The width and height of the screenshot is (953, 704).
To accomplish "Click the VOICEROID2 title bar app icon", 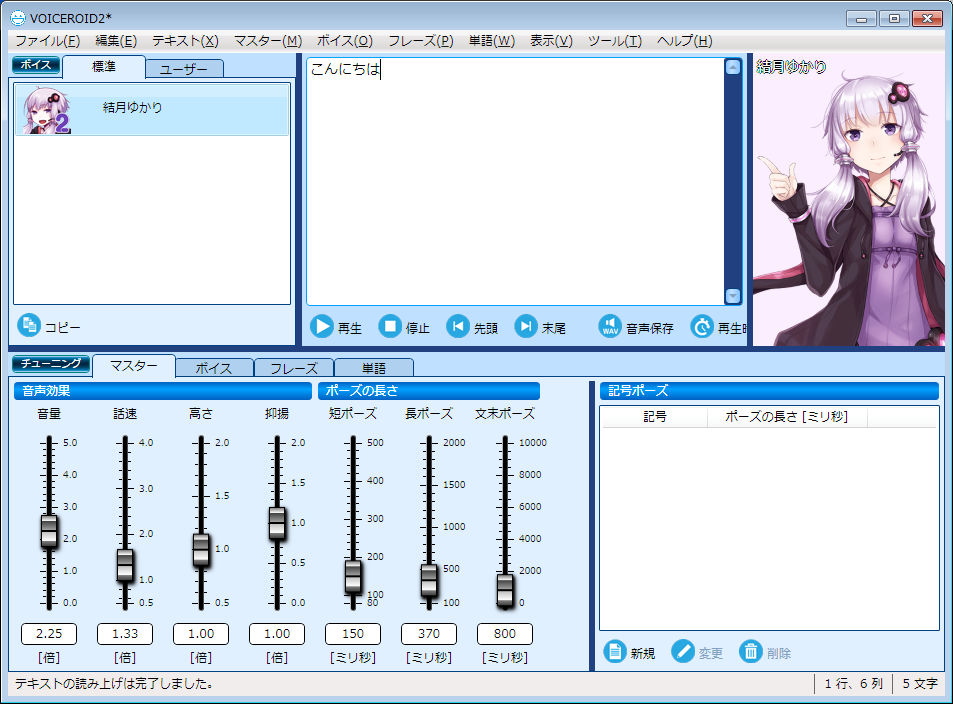I will click(x=18, y=18).
